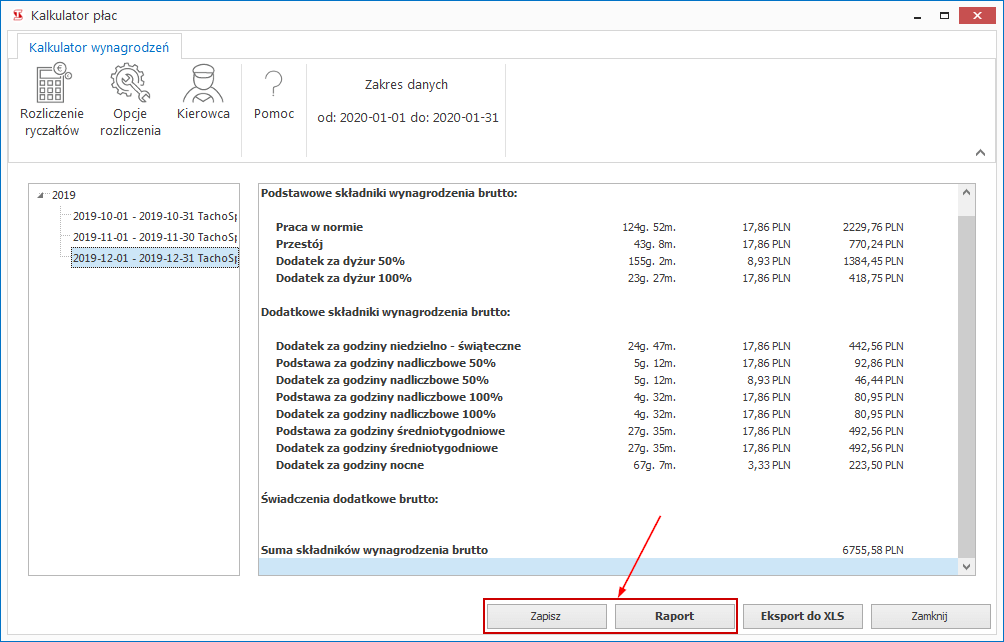Select period 2019-12-01 - 2019-12-31 in tree
Screen dimensions: 1004x642
[x=154, y=258]
